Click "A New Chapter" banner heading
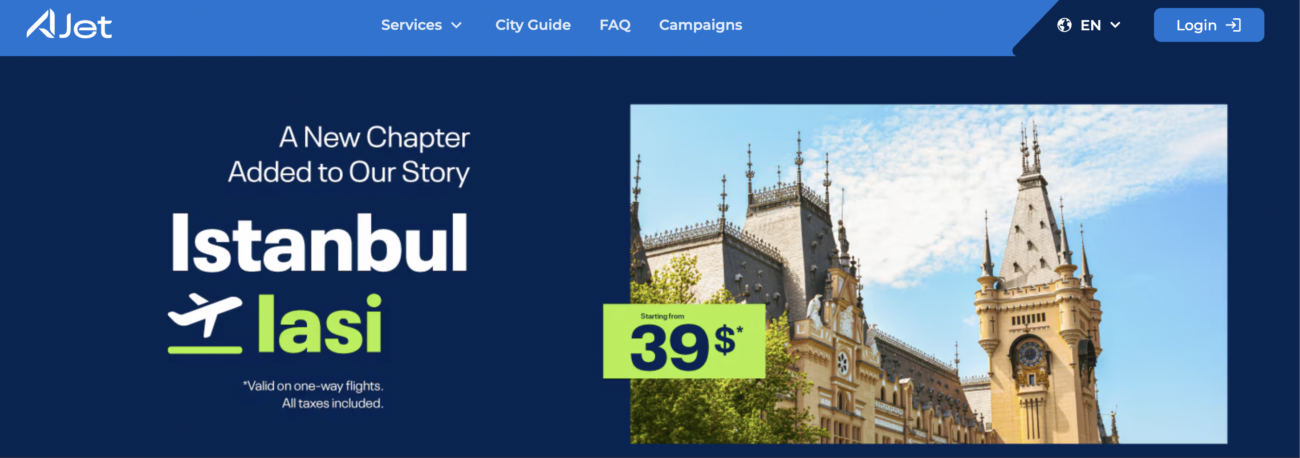The height and width of the screenshot is (458, 1300). (x=374, y=137)
